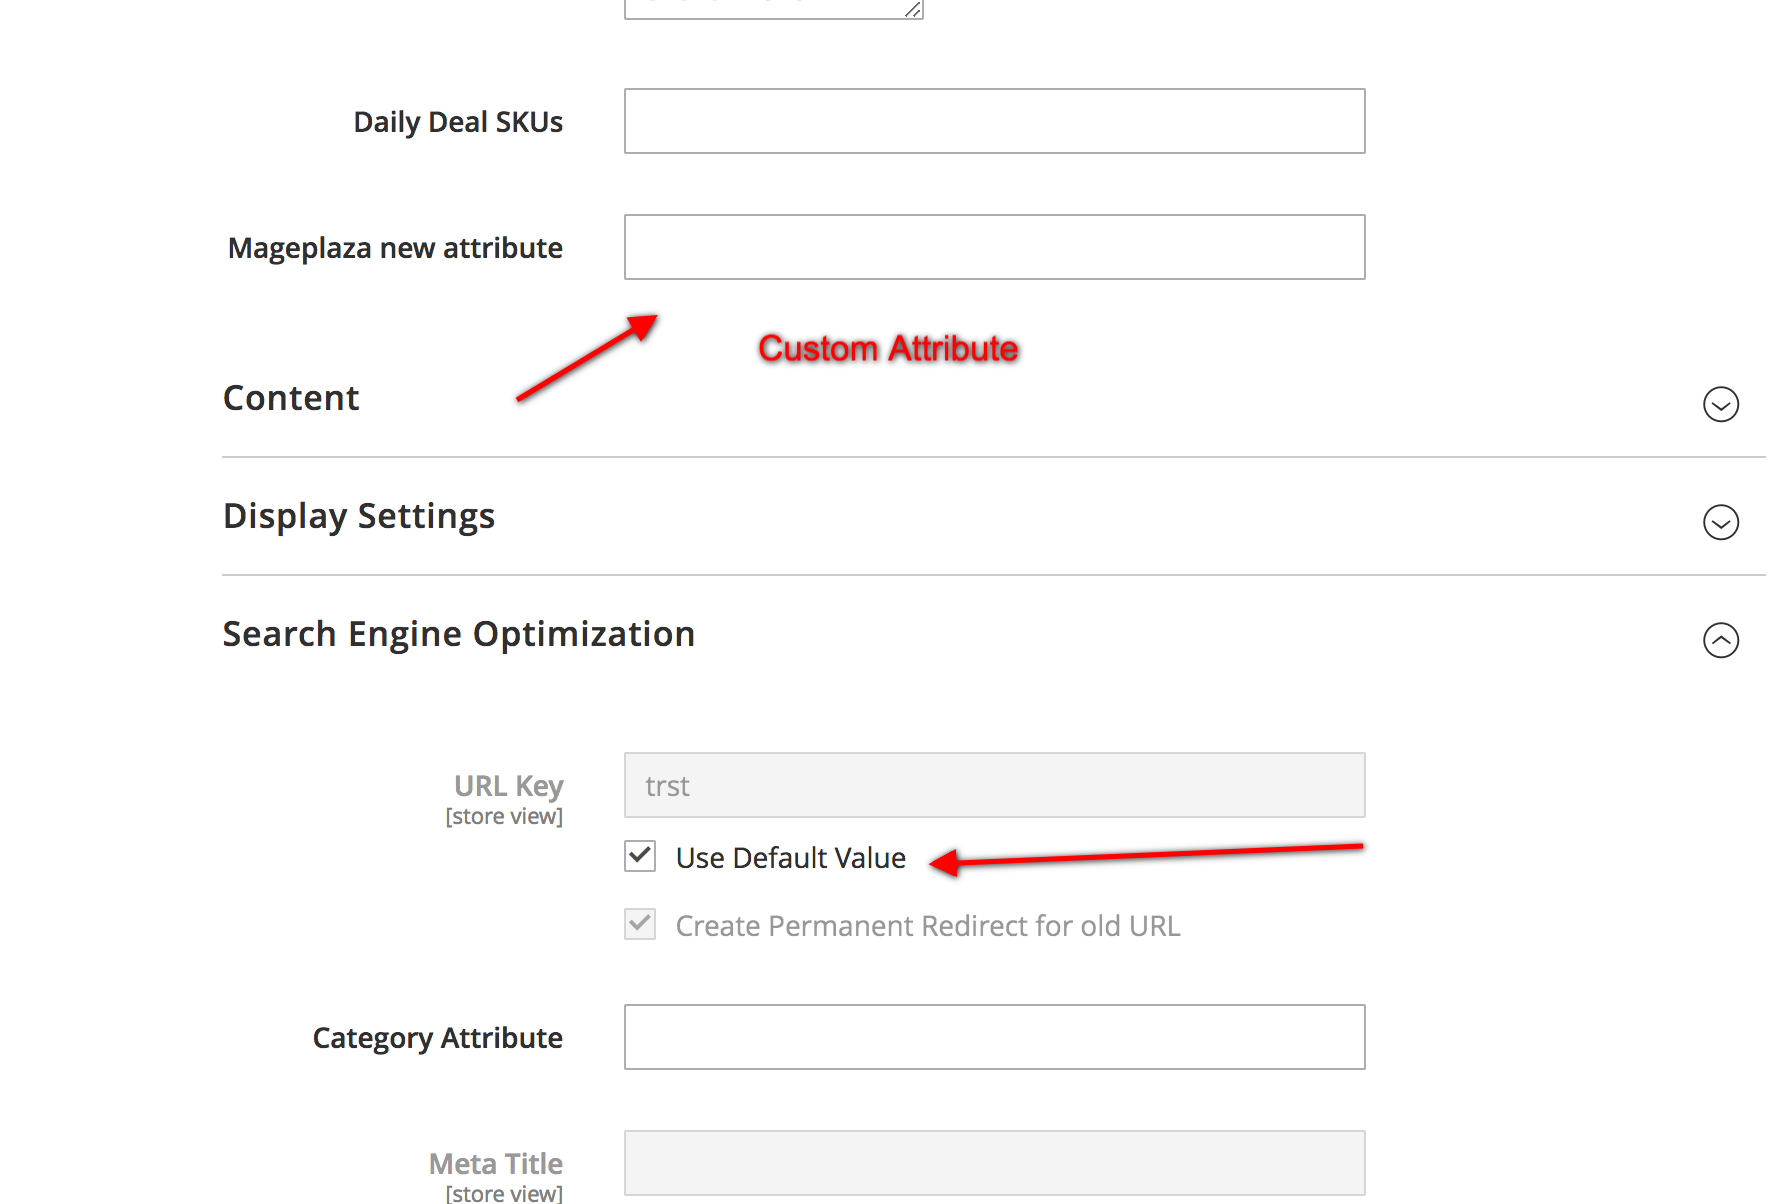Screen dimensions: 1770x1204
Task: Click inside the Daily Deal SKUs field
Action: click(x=993, y=120)
